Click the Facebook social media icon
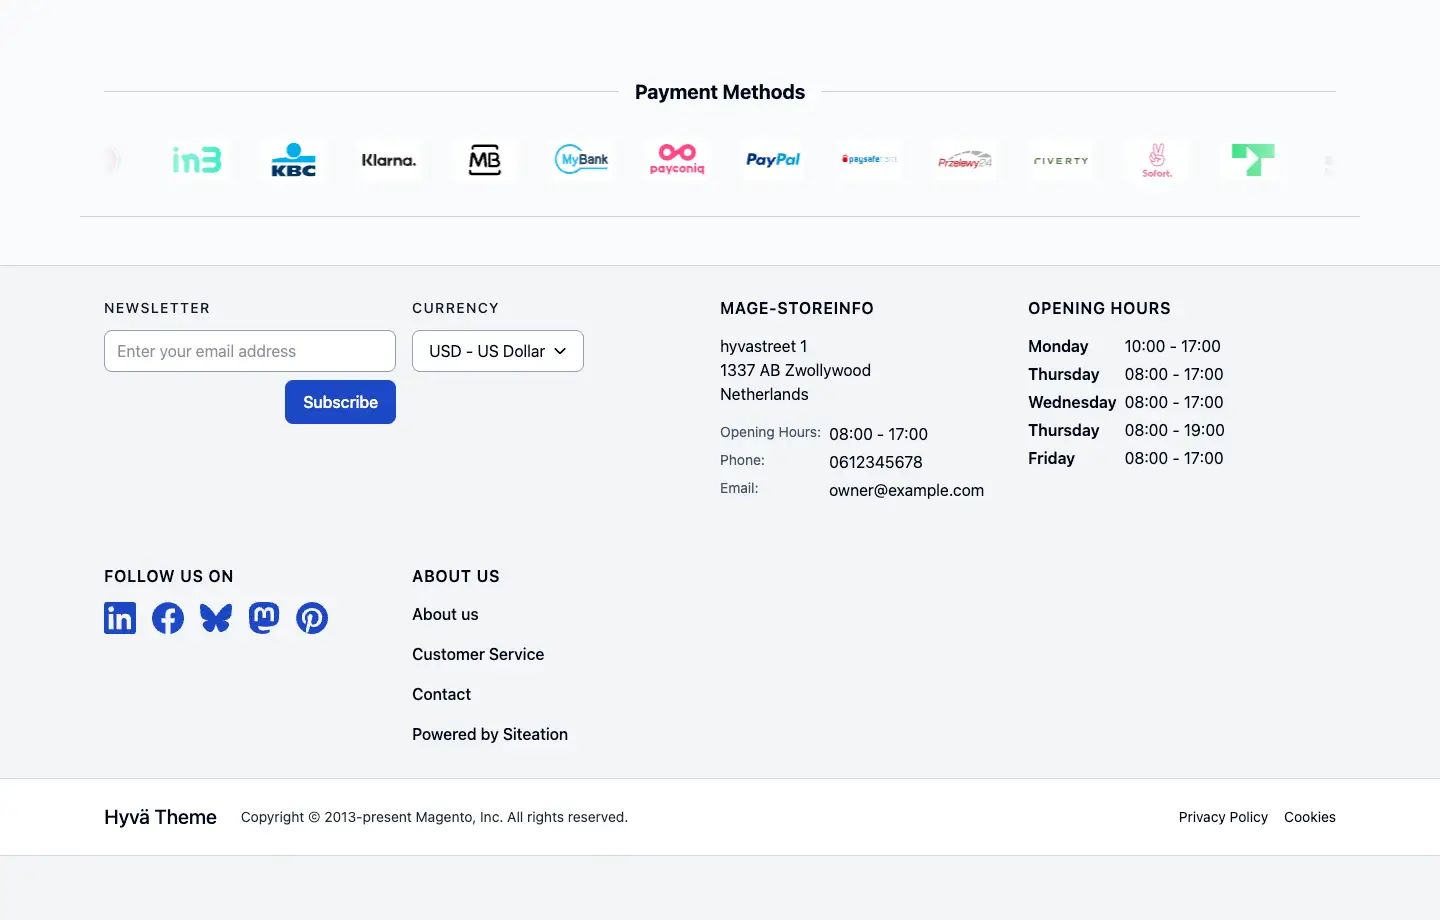Screen dimensions: 1440x920 pos(167,618)
